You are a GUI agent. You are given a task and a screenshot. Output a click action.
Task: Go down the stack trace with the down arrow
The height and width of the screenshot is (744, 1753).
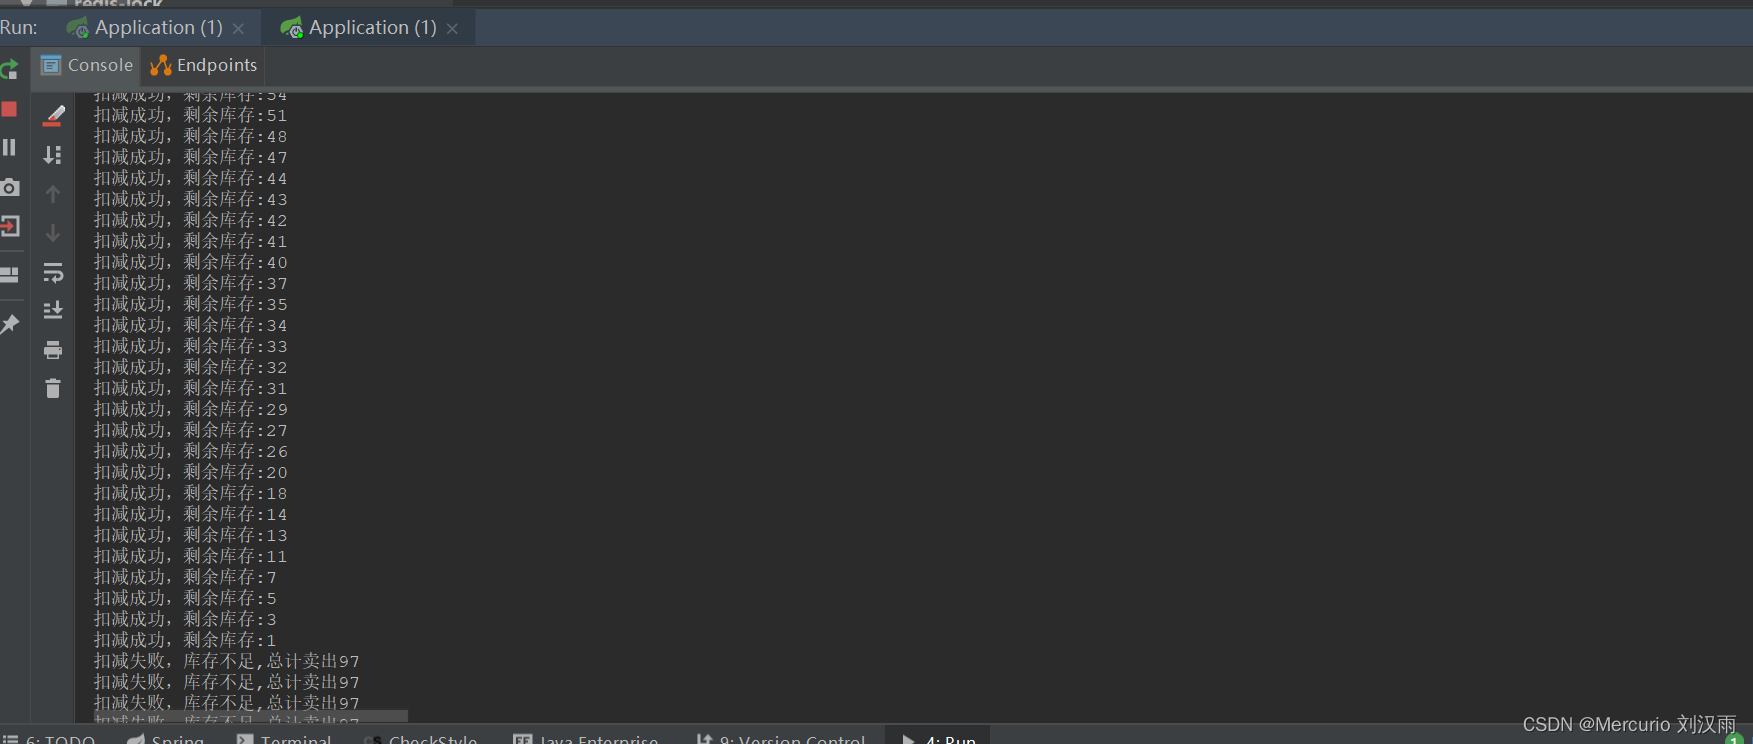pyautogui.click(x=53, y=233)
